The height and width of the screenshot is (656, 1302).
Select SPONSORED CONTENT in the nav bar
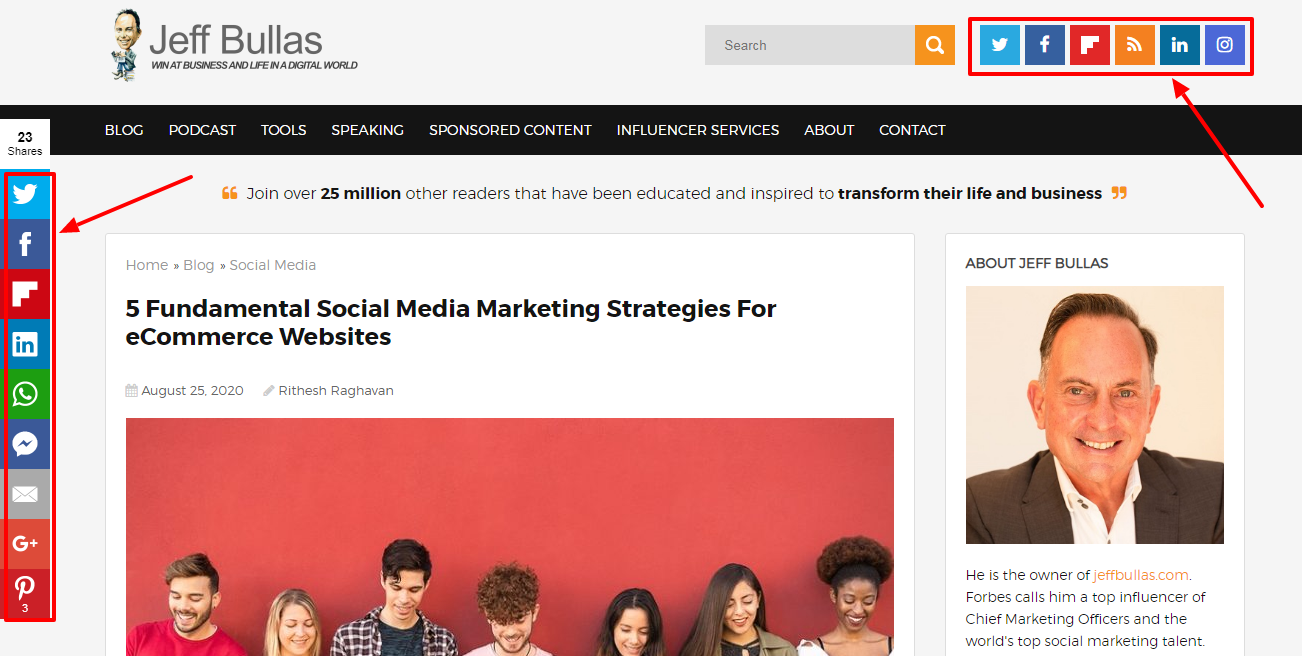510,130
